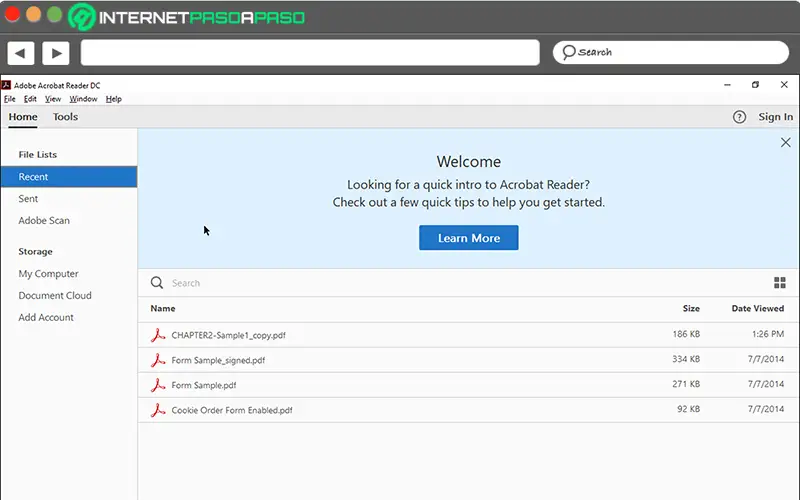Screen dimensions: 800x500
Task: Click PDF icon of Form Sample.pdf
Action: [x=158, y=385]
